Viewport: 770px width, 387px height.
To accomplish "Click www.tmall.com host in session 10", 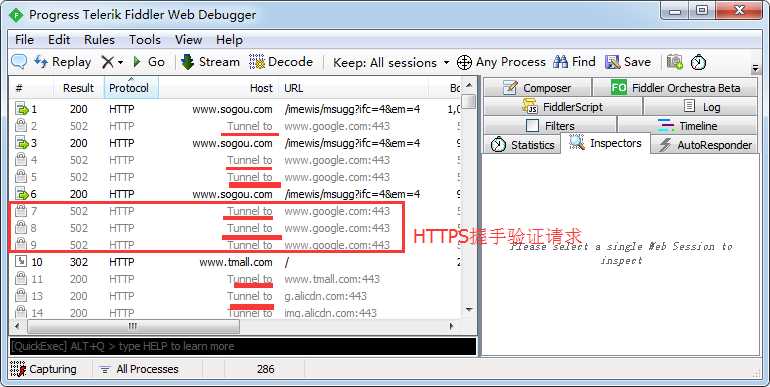I will point(236,262).
